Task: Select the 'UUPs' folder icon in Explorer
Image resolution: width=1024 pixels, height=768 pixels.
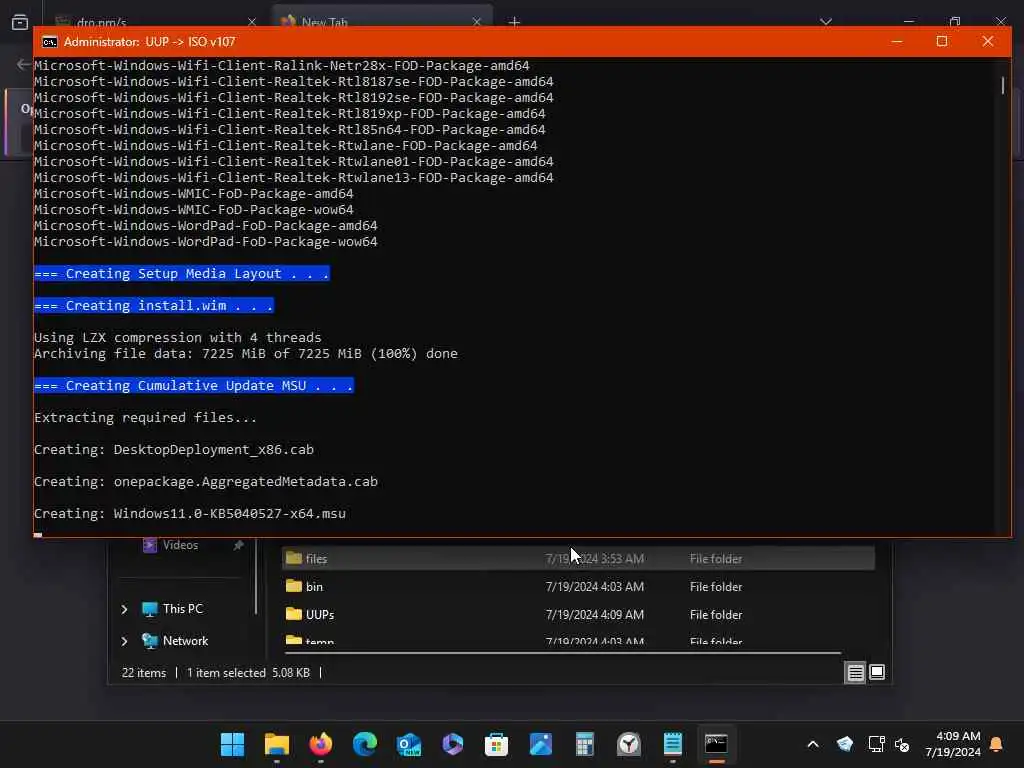Action: [x=294, y=614]
